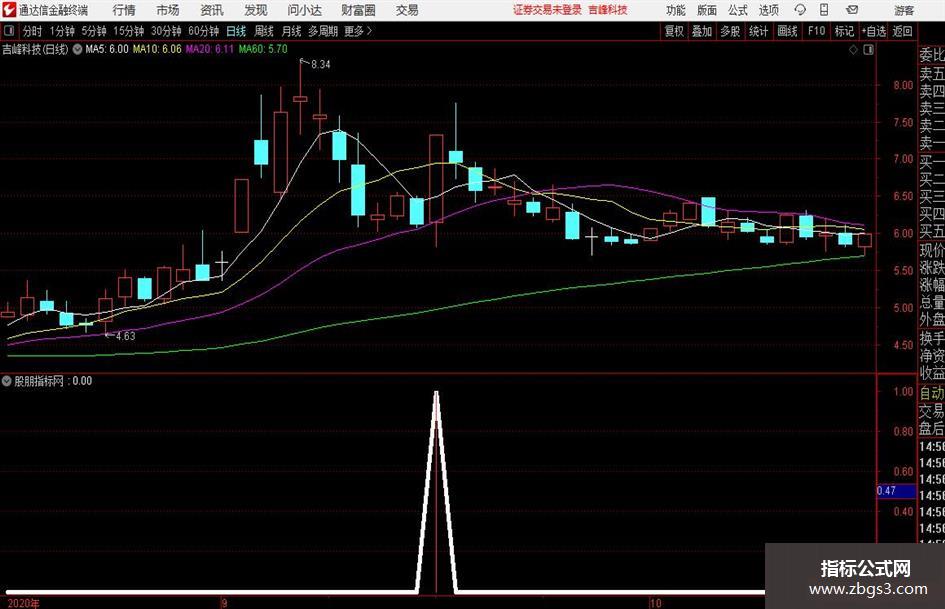Image resolution: width=945 pixels, height=609 pixels.
Task: Click the 多股 multi-stock button
Action: click(x=730, y=31)
